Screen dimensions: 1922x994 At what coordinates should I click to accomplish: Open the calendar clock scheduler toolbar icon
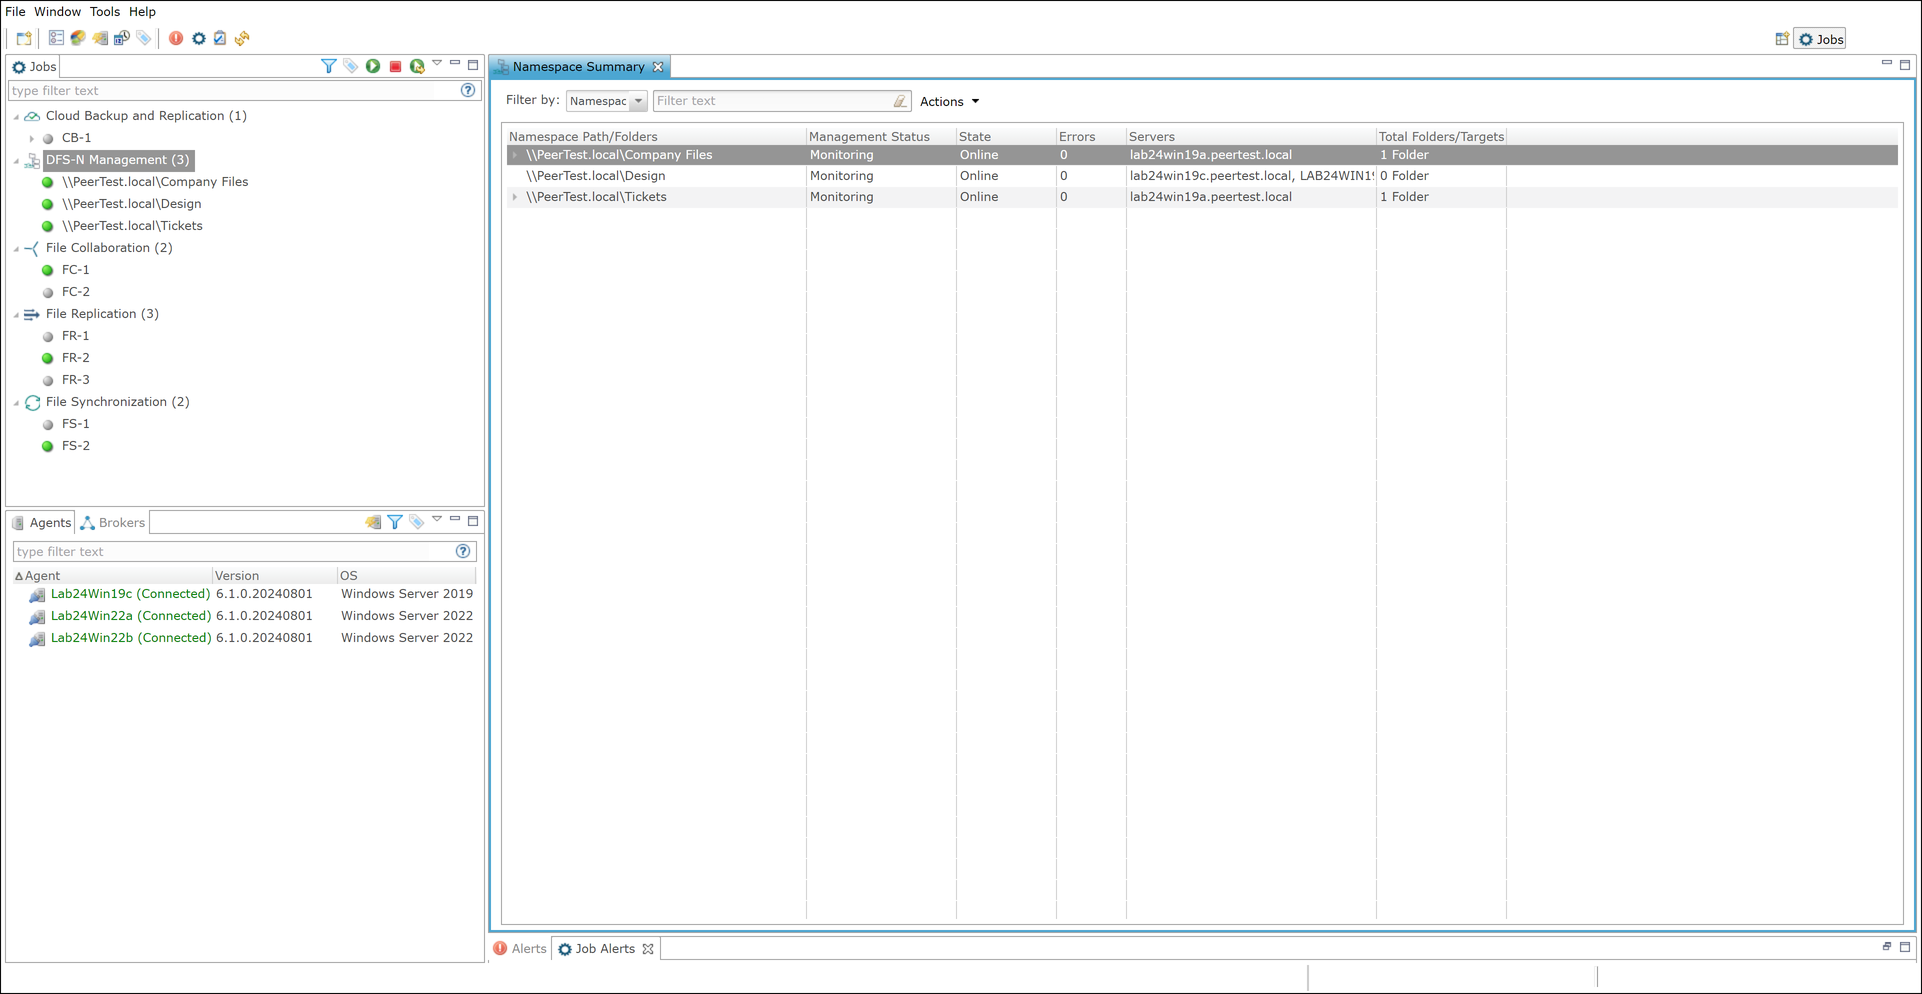point(122,38)
